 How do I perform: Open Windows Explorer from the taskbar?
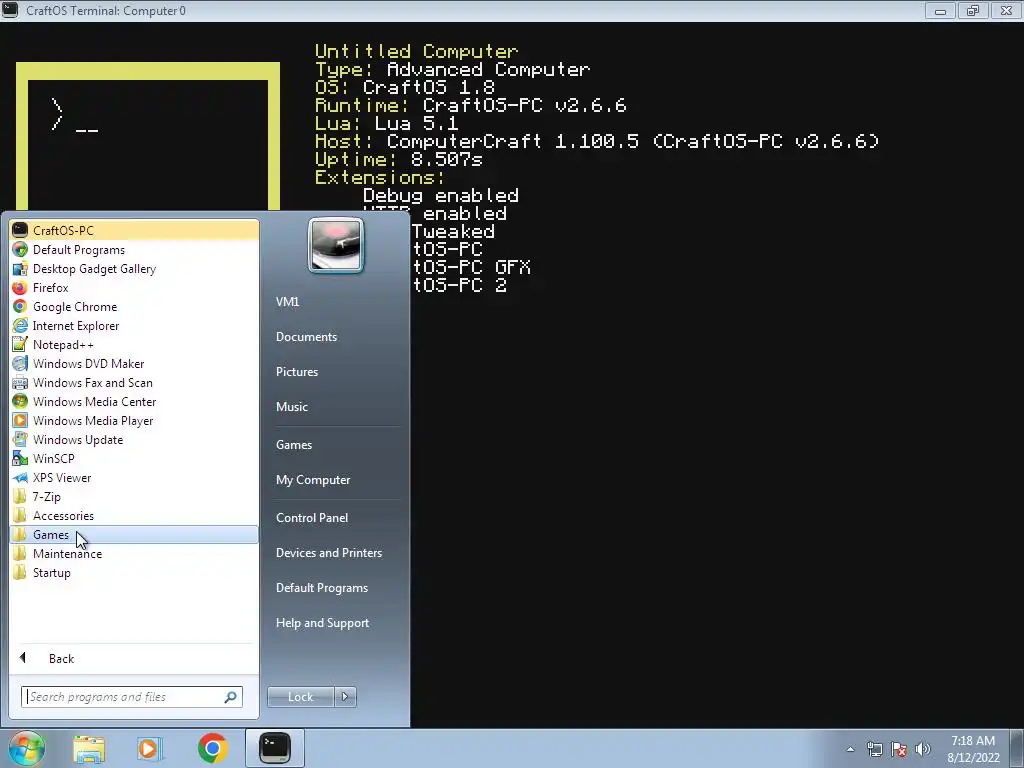tap(89, 748)
